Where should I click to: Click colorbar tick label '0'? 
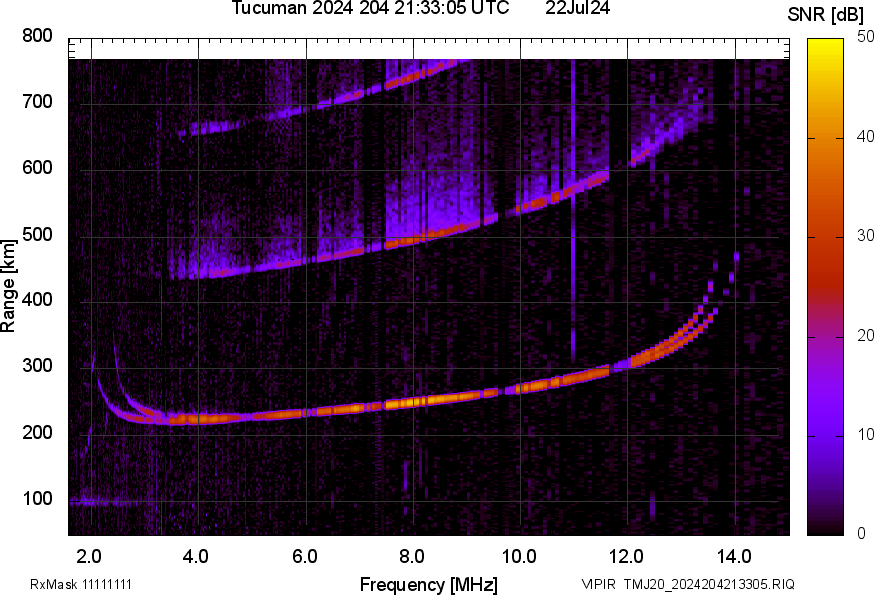[x=861, y=534]
